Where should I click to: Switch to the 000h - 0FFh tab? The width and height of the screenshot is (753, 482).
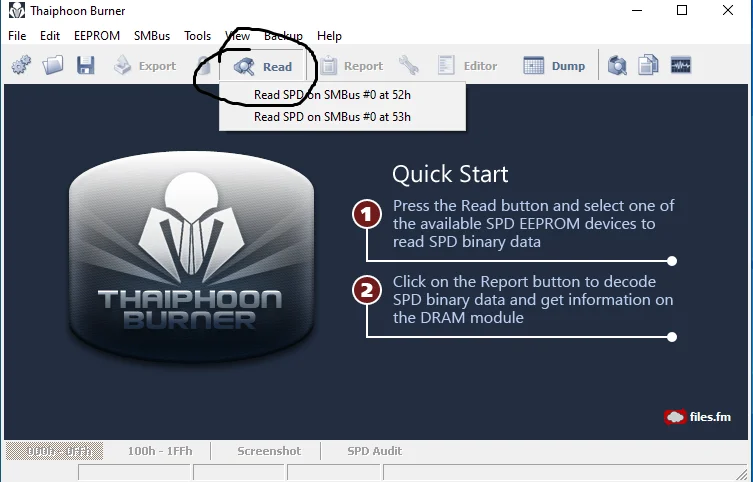[x=54, y=451]
